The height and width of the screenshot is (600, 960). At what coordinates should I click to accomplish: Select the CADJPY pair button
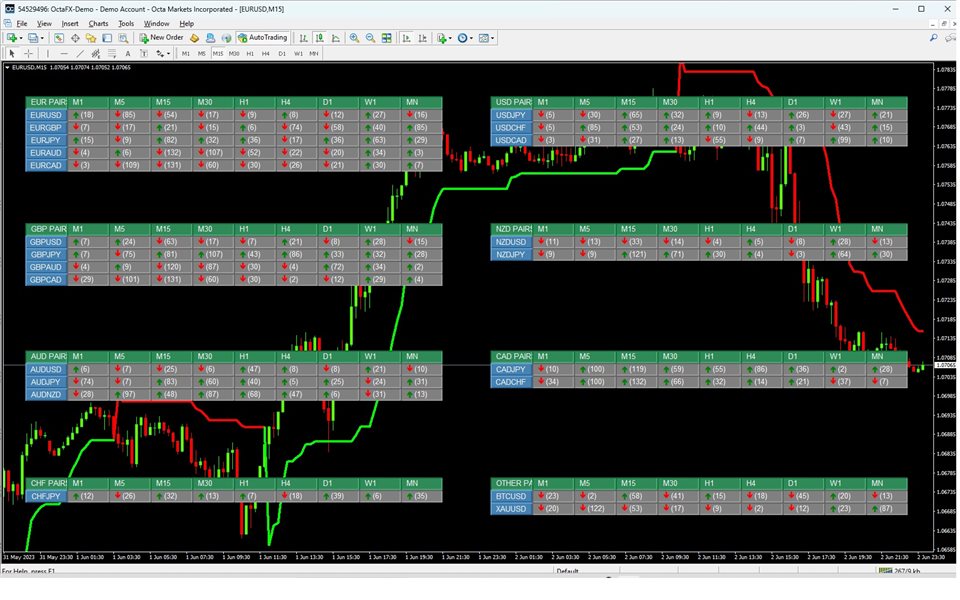click(x=511, y=369)
